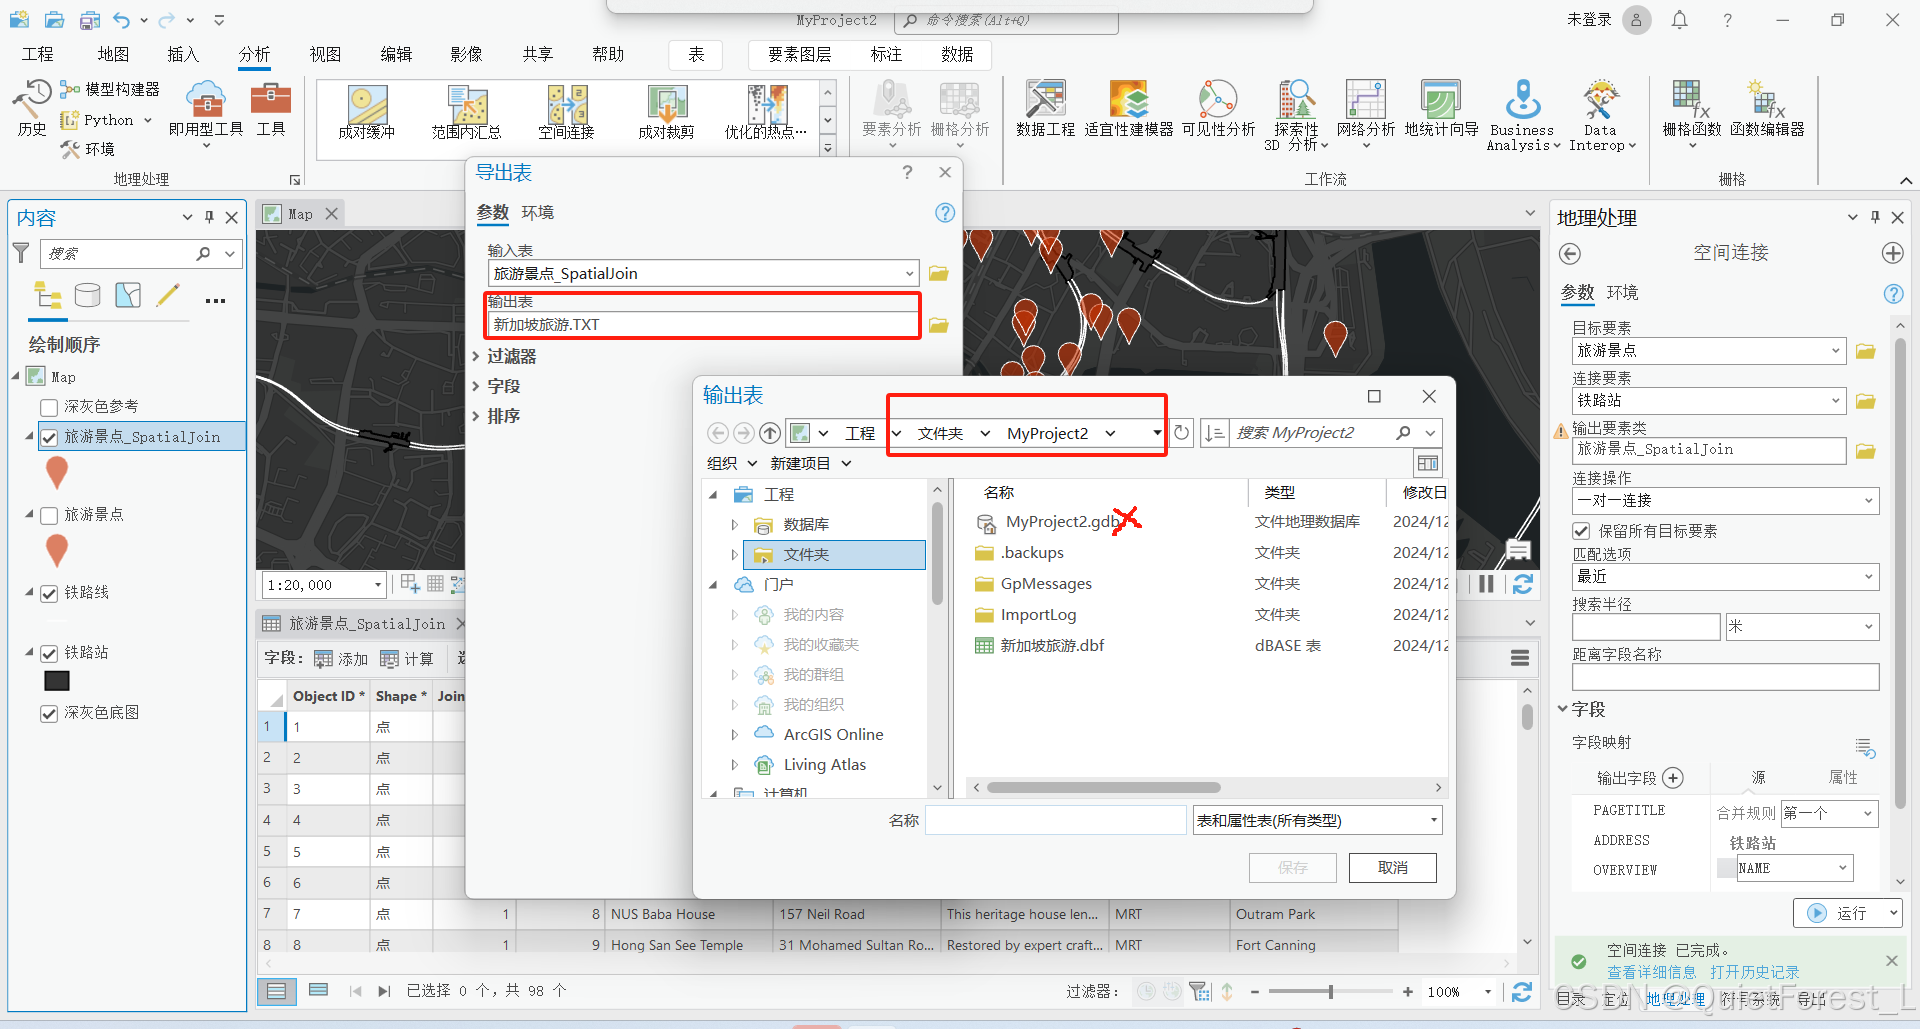
Task: Switch to 环境 tab in 地理处理 pane
Action: [1622, 293]
